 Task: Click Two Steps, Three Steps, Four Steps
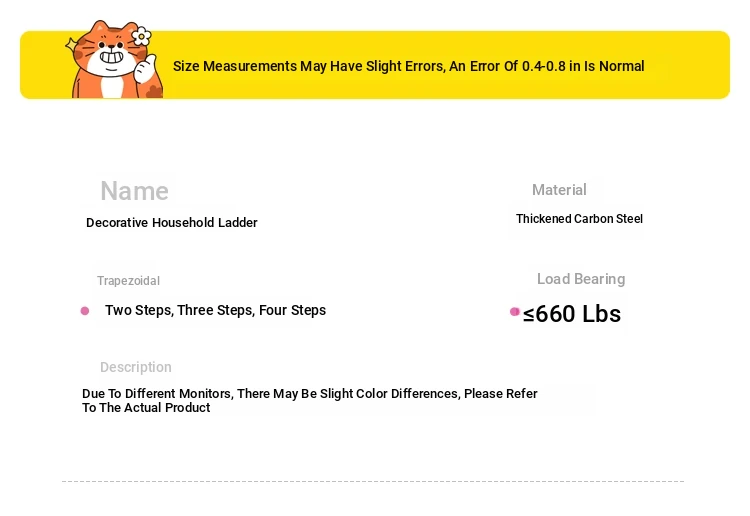pos(216,310)
